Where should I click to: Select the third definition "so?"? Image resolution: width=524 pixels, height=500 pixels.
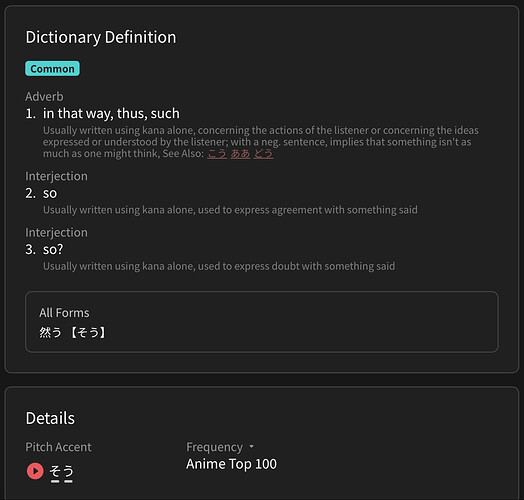click(x=53, y=249)
